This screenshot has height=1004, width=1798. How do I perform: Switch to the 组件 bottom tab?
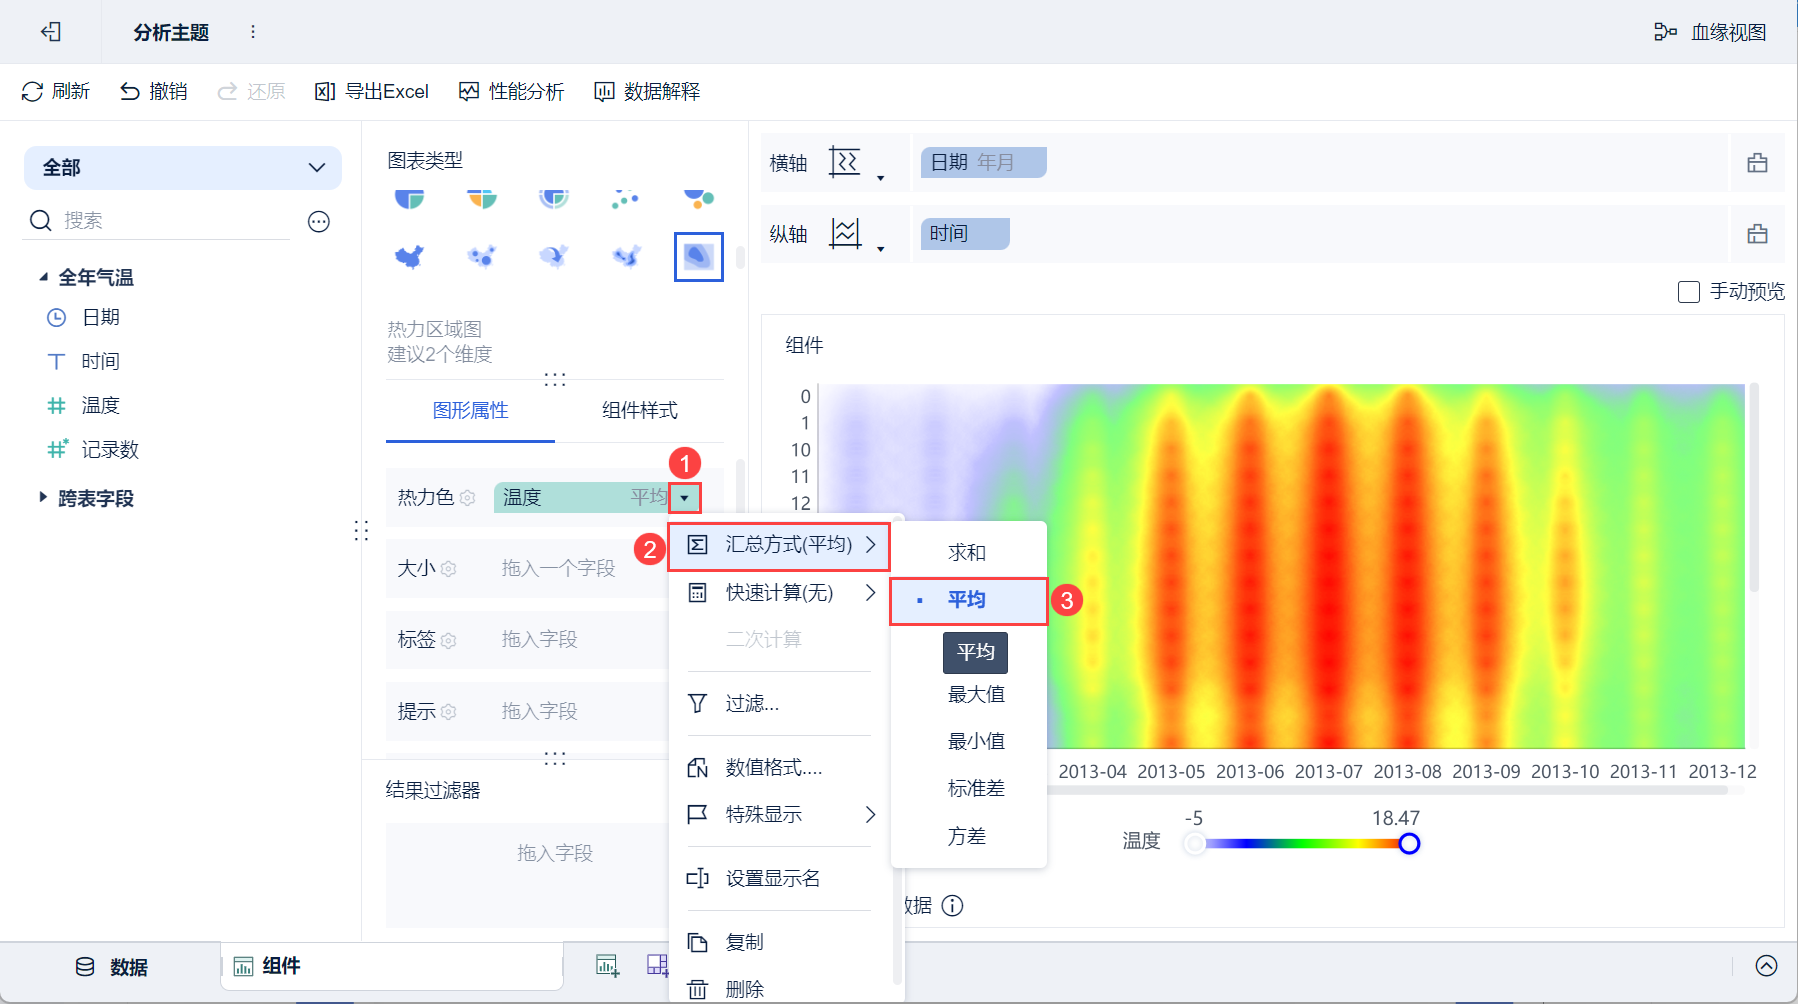click(x=392, y=966)
